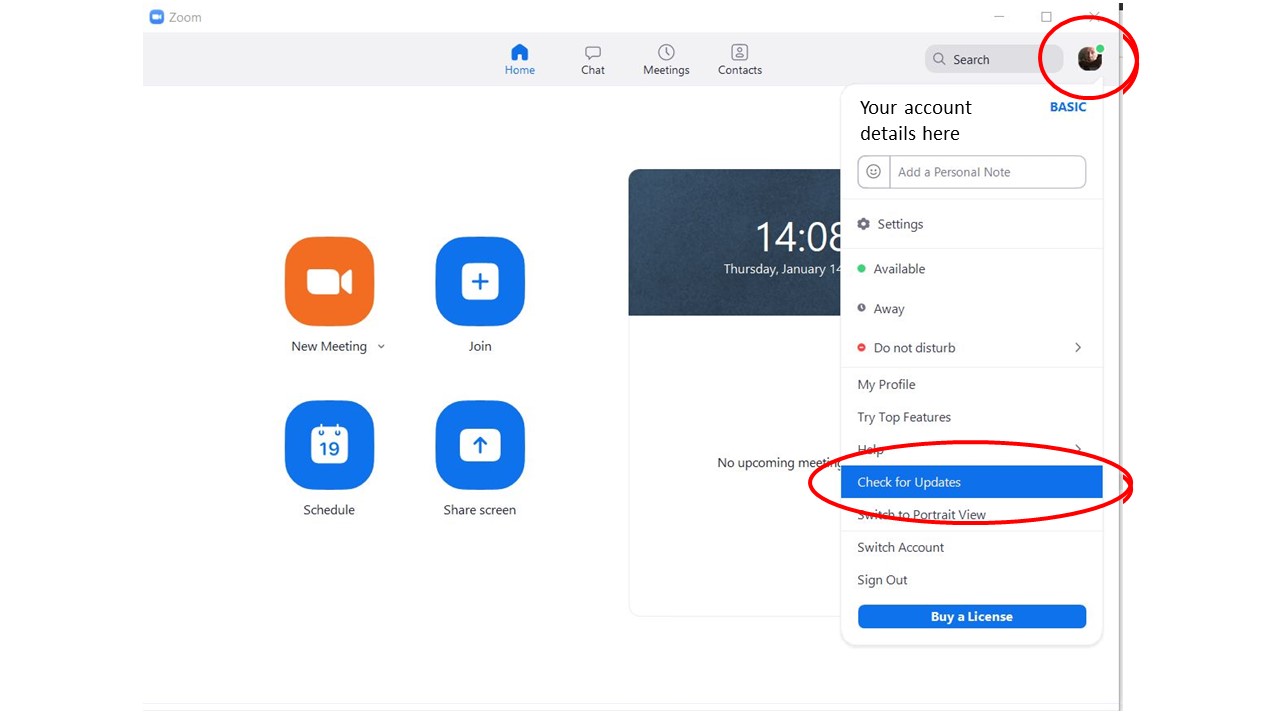Screen dimensions: 1280x720
Task: Click the profile avatar picture
Action: (x=1090, y=59)
